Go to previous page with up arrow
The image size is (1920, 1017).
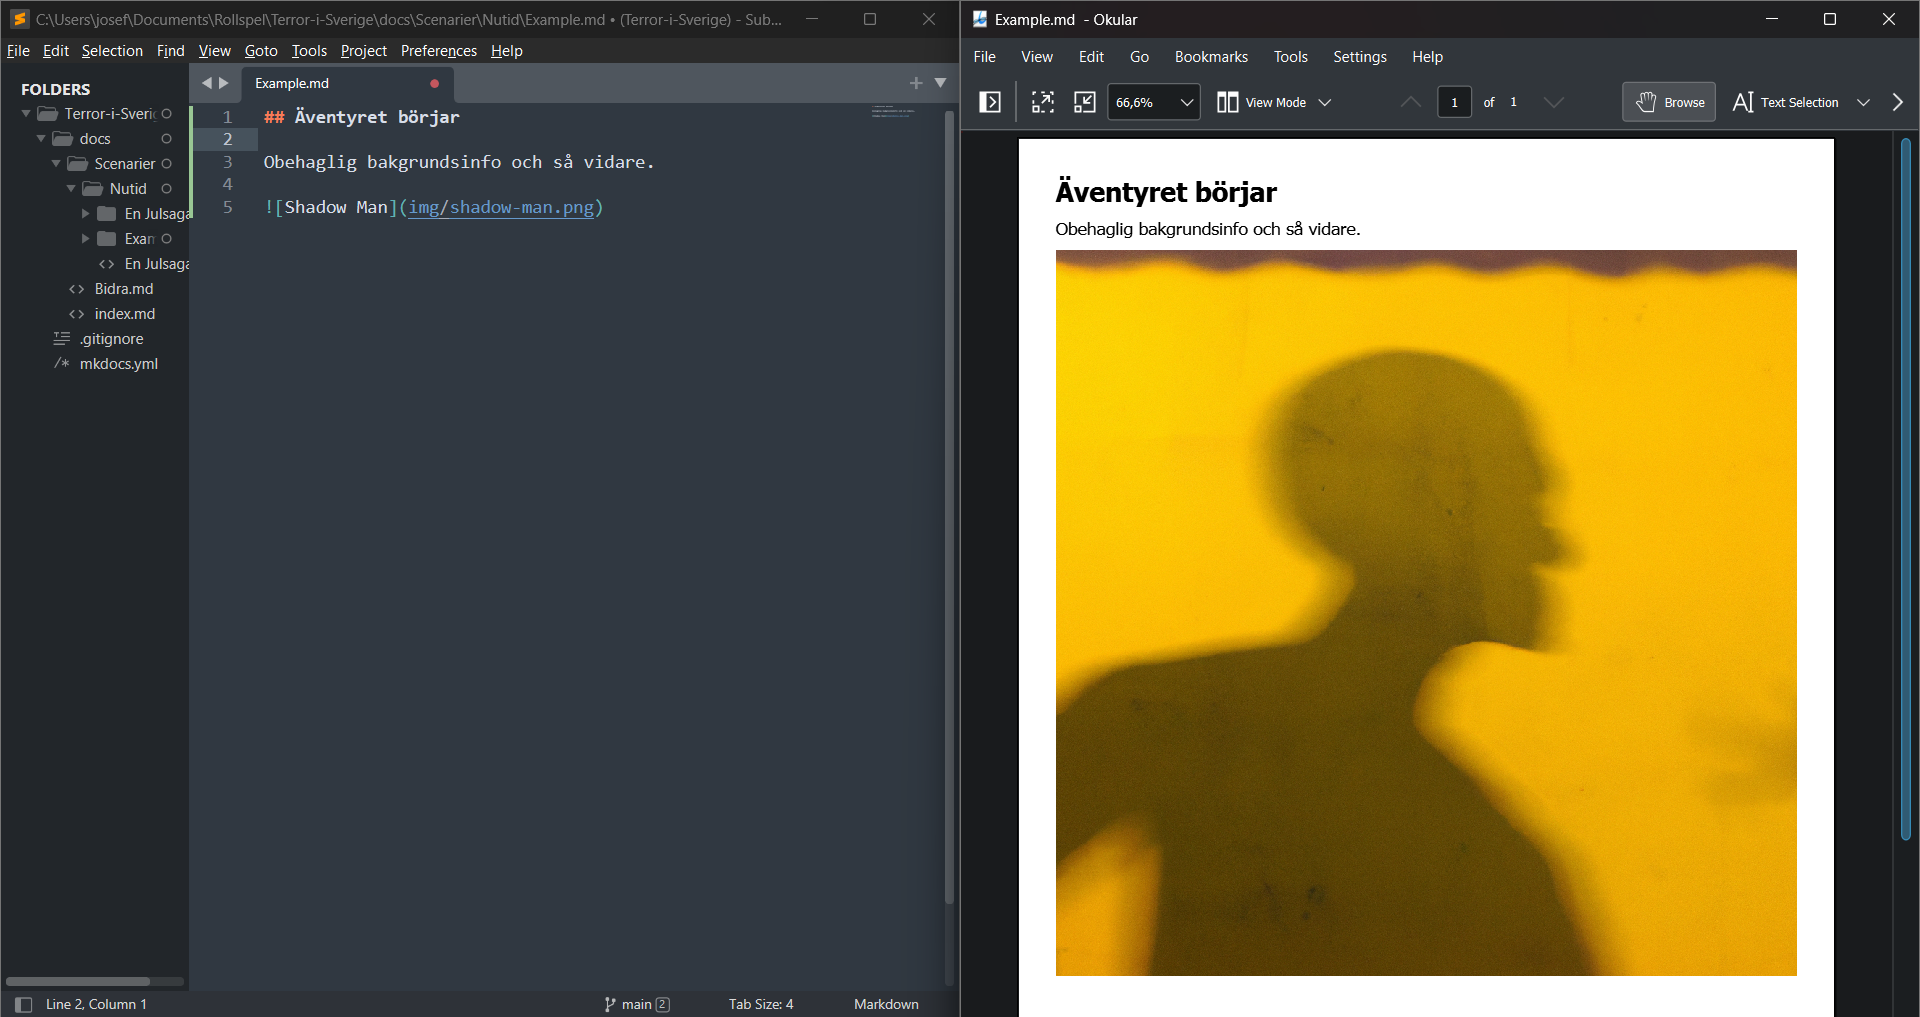pyautogui.click(x=1410, y=102)
